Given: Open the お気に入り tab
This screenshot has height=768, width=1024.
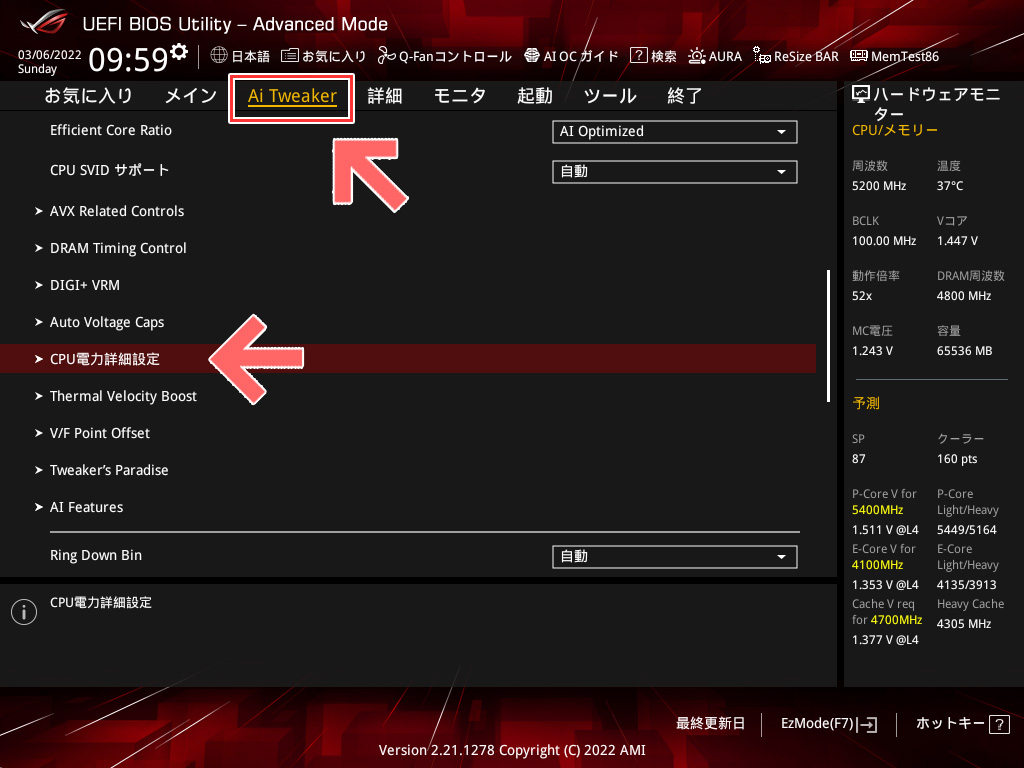Looking at the screenshot, I should (x=89, y=96).
